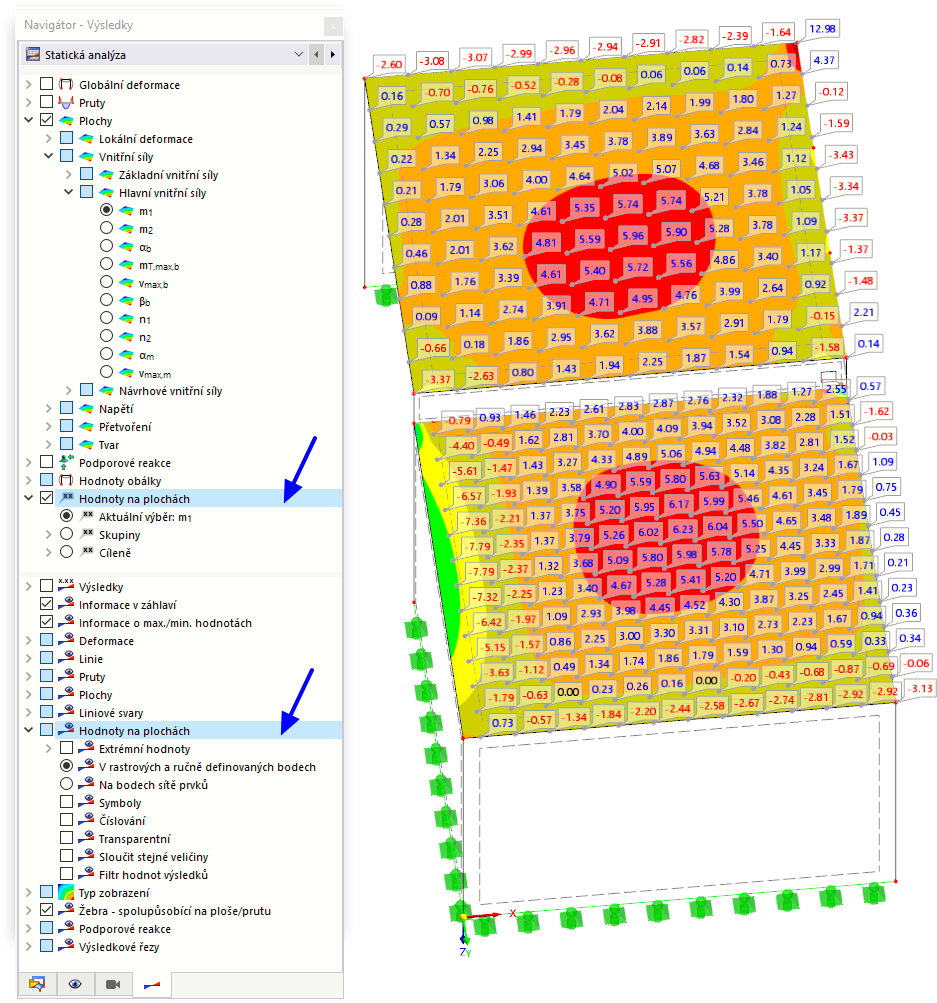937x1003 pixels.
Task: Close the Navigátor panel
Action: (x=333, y=26)
